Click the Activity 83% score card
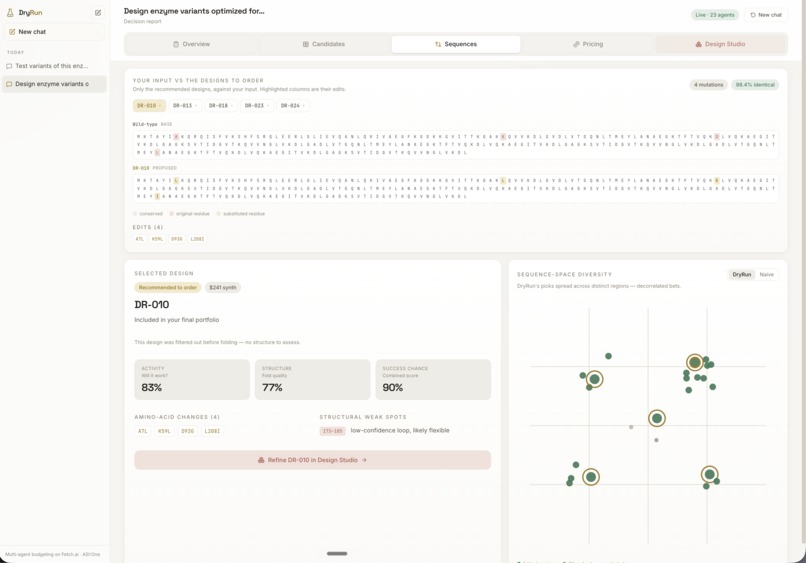 [x=192, y=379]
